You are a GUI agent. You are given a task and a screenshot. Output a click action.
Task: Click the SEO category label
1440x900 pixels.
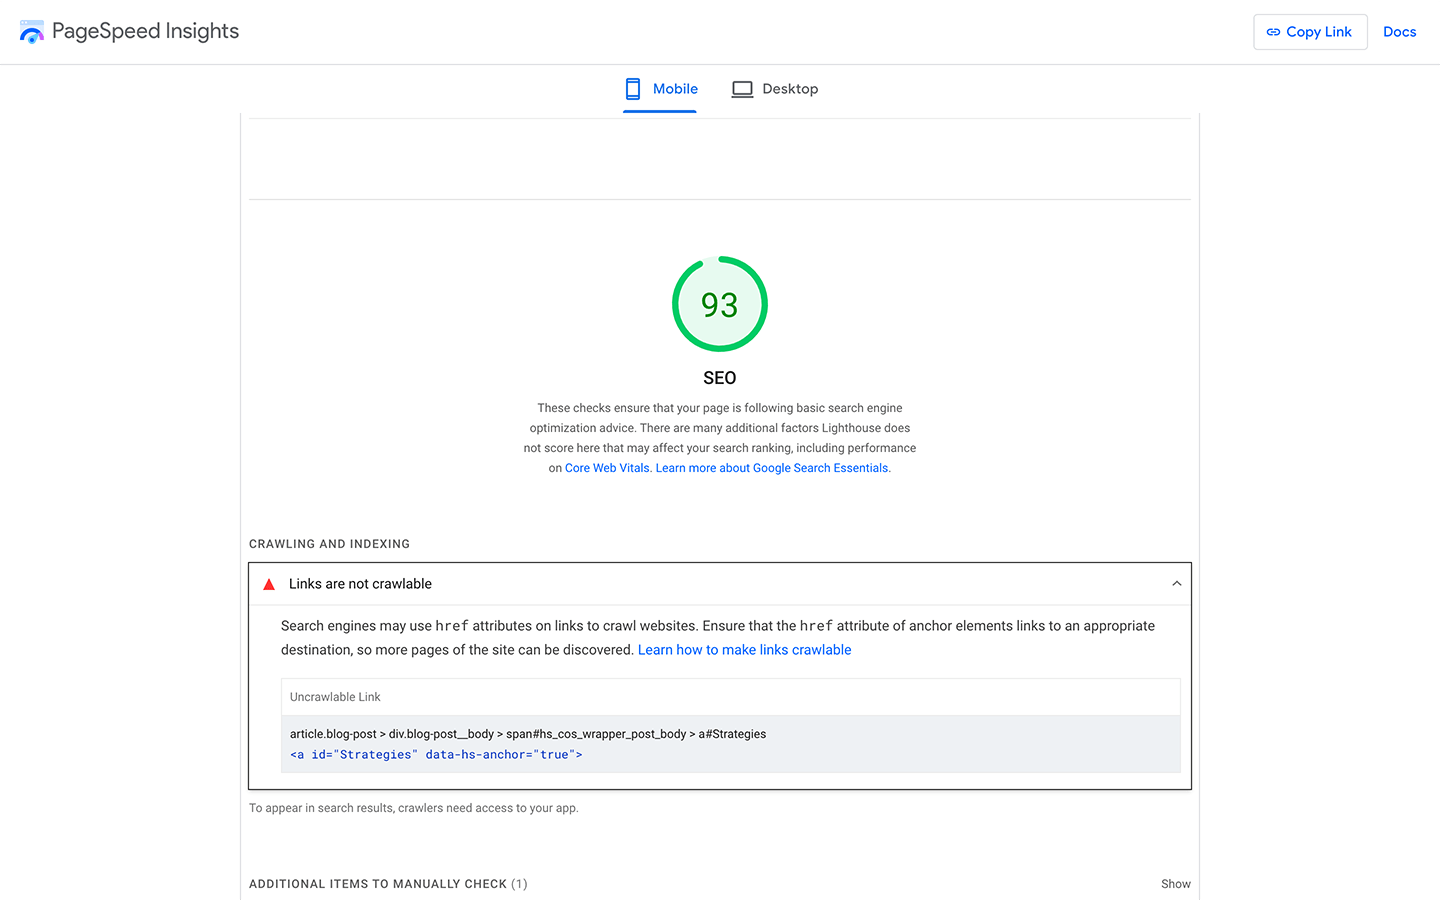720,378
